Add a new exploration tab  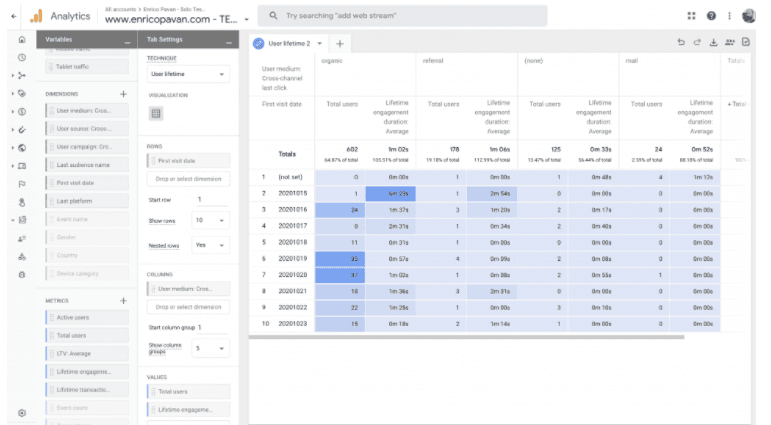tap(339, 44)
